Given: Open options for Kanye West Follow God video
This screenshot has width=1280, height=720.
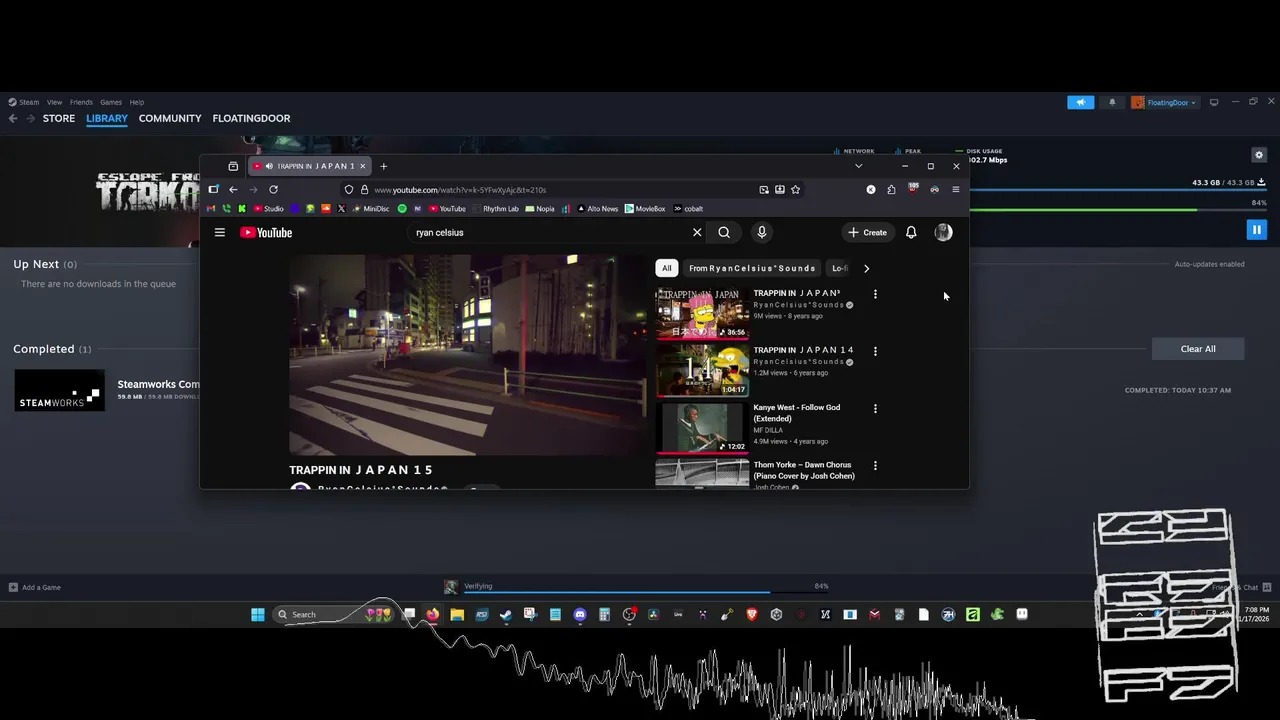Looking at the screenshot, I should pos(875,408).
